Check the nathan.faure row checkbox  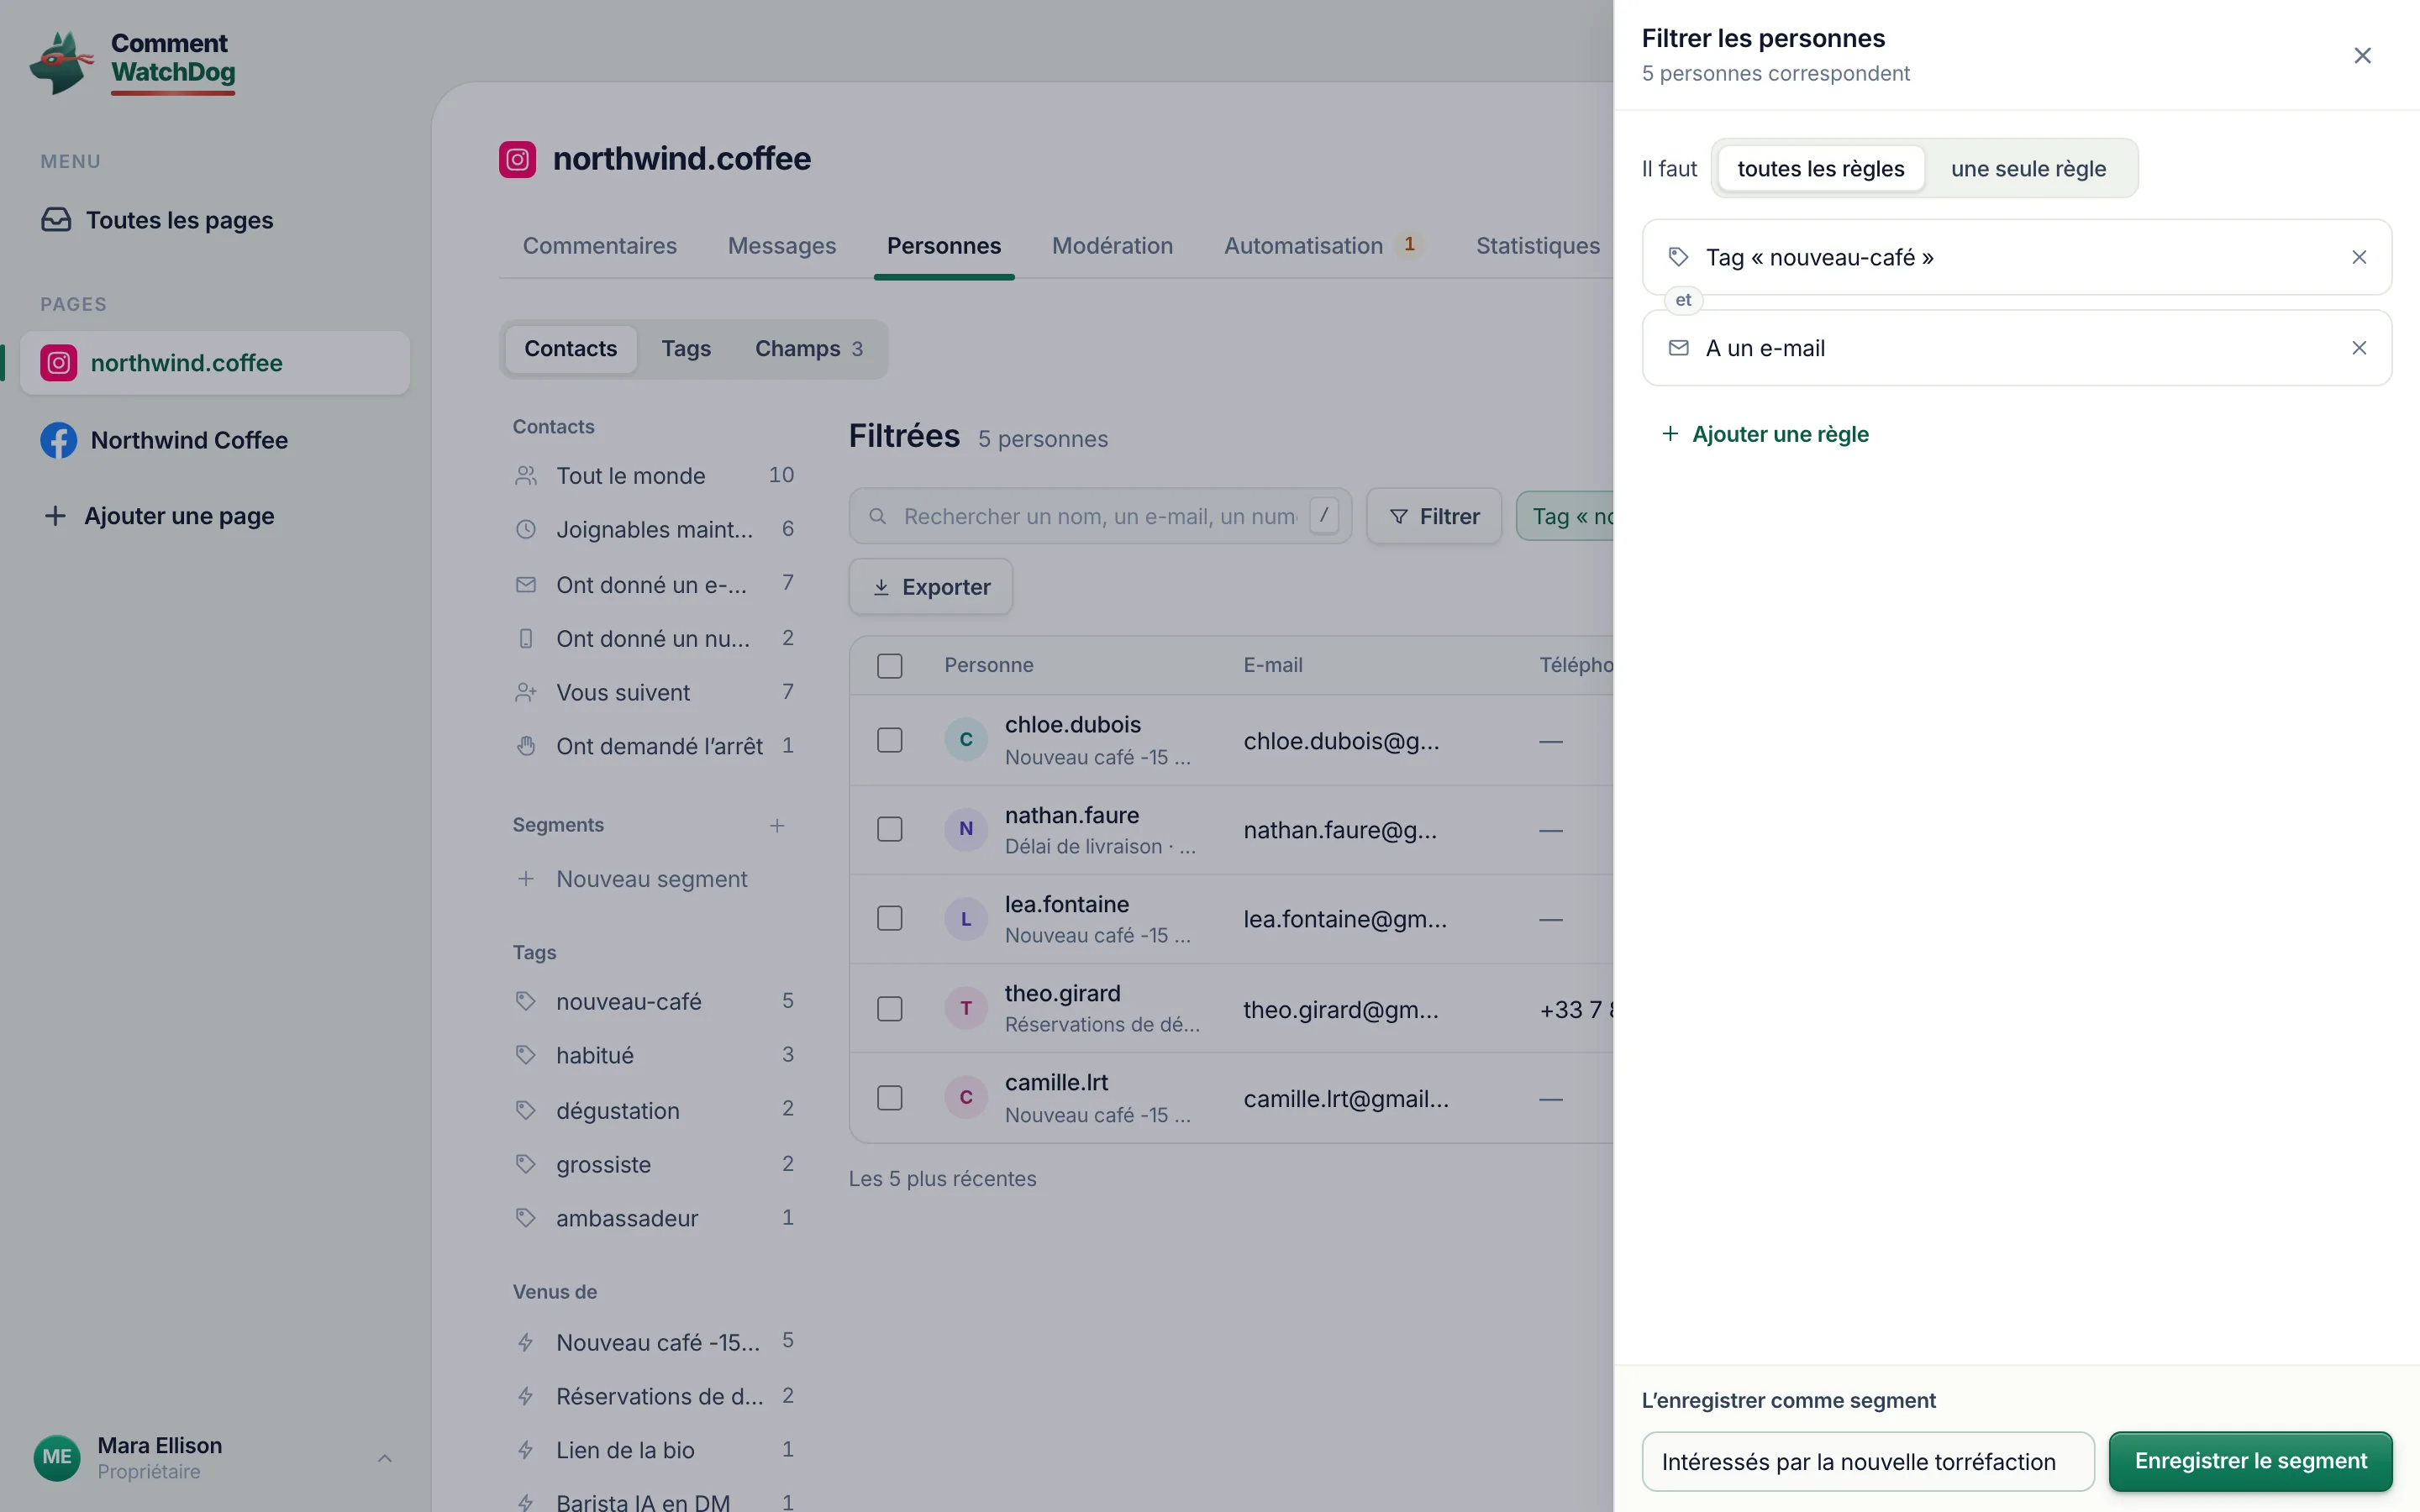pos(890,829)
